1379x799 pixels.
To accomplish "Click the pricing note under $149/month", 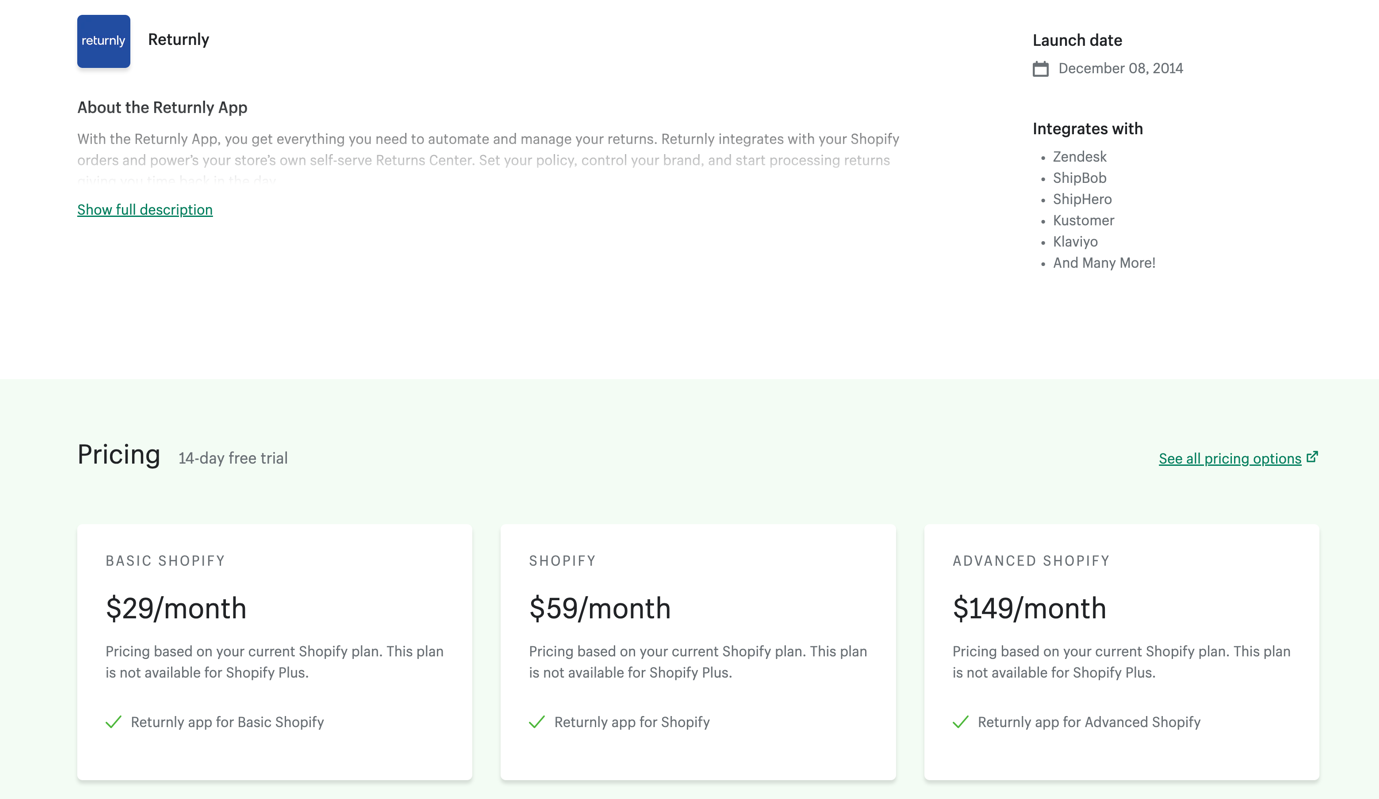I will click(1122, 662).
